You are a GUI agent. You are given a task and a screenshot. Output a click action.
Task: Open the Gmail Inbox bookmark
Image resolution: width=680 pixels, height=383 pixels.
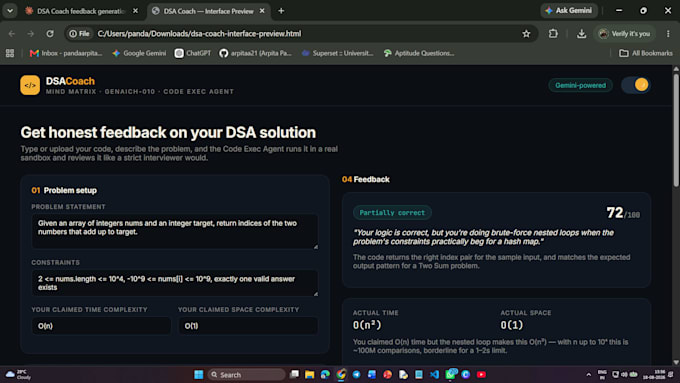tap(66, 53)
